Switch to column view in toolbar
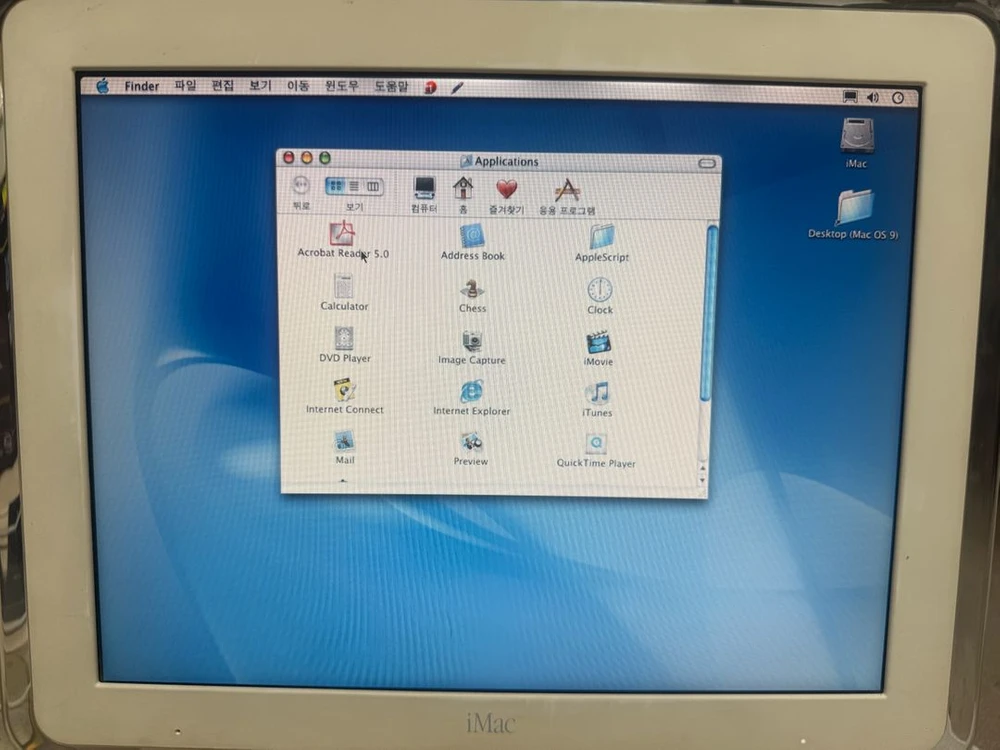The height and width of the screenshot is (750, 1000). pos(373,187)
